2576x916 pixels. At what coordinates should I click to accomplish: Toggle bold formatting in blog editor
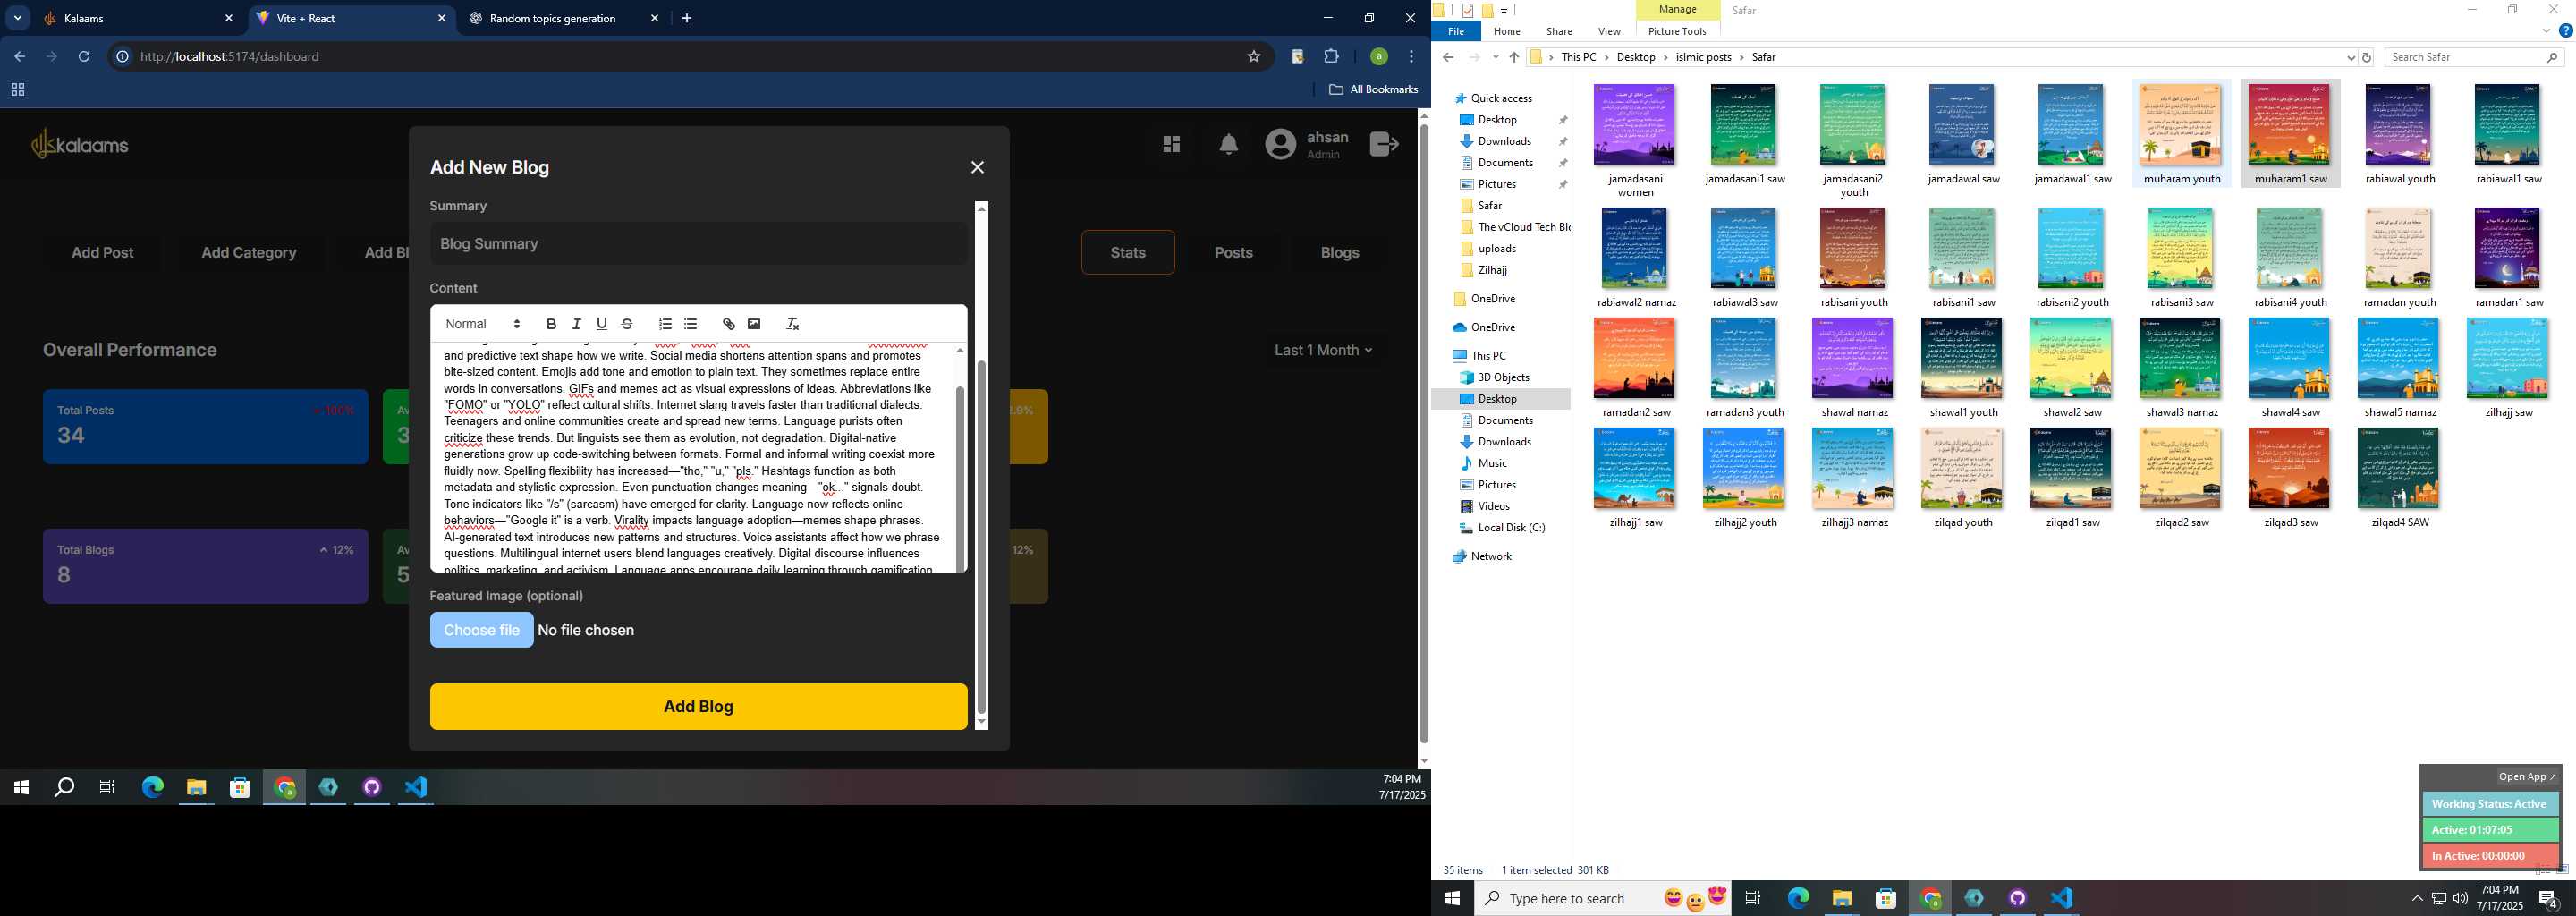(551, 324)
